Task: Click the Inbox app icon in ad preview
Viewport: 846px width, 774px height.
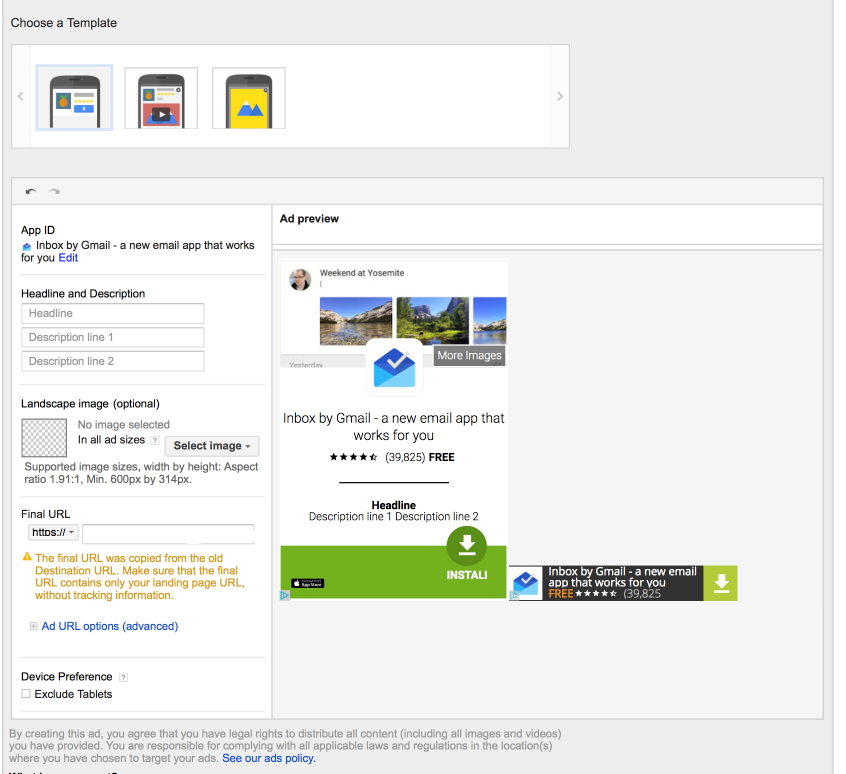Action: [x=394, y=367]
